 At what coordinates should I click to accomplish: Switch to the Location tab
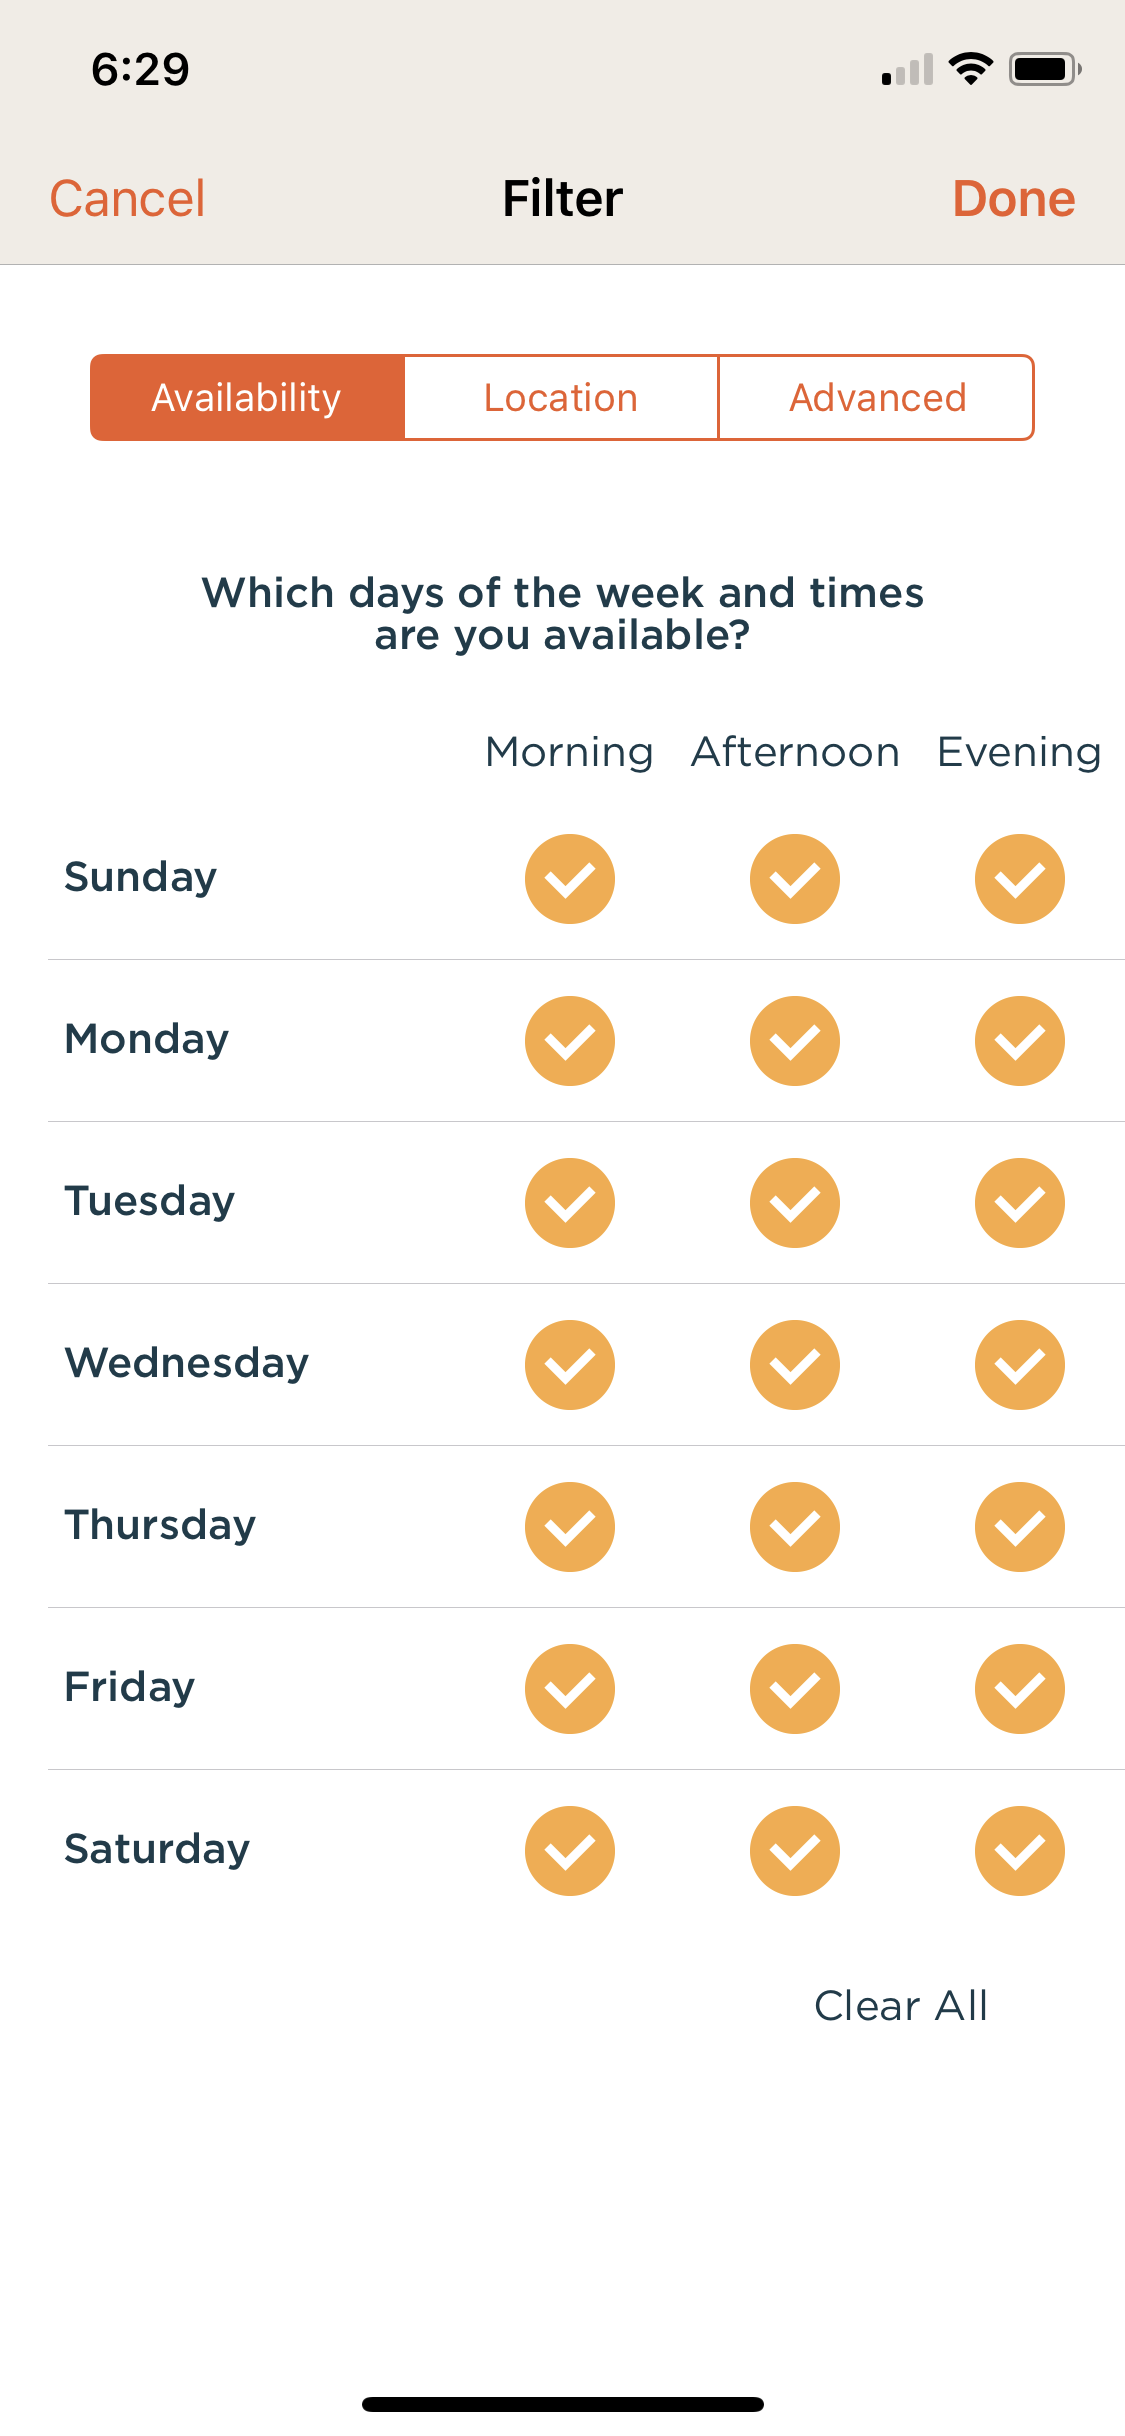click(x=561, y=398)
